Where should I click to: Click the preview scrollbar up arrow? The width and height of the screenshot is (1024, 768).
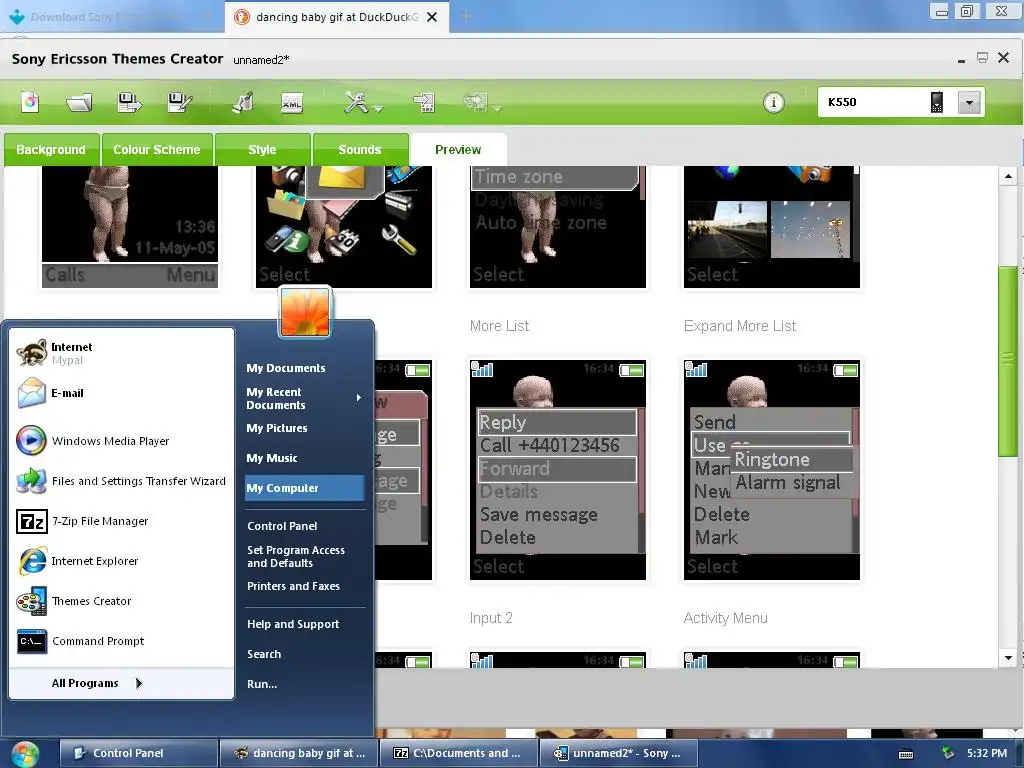pyautogui.click(x=1008, y=176)
